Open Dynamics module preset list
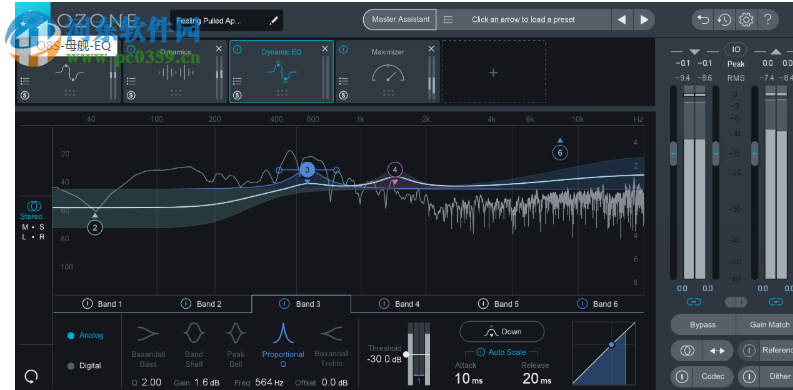Screen dimensions: 793x390 coord(131,80)
